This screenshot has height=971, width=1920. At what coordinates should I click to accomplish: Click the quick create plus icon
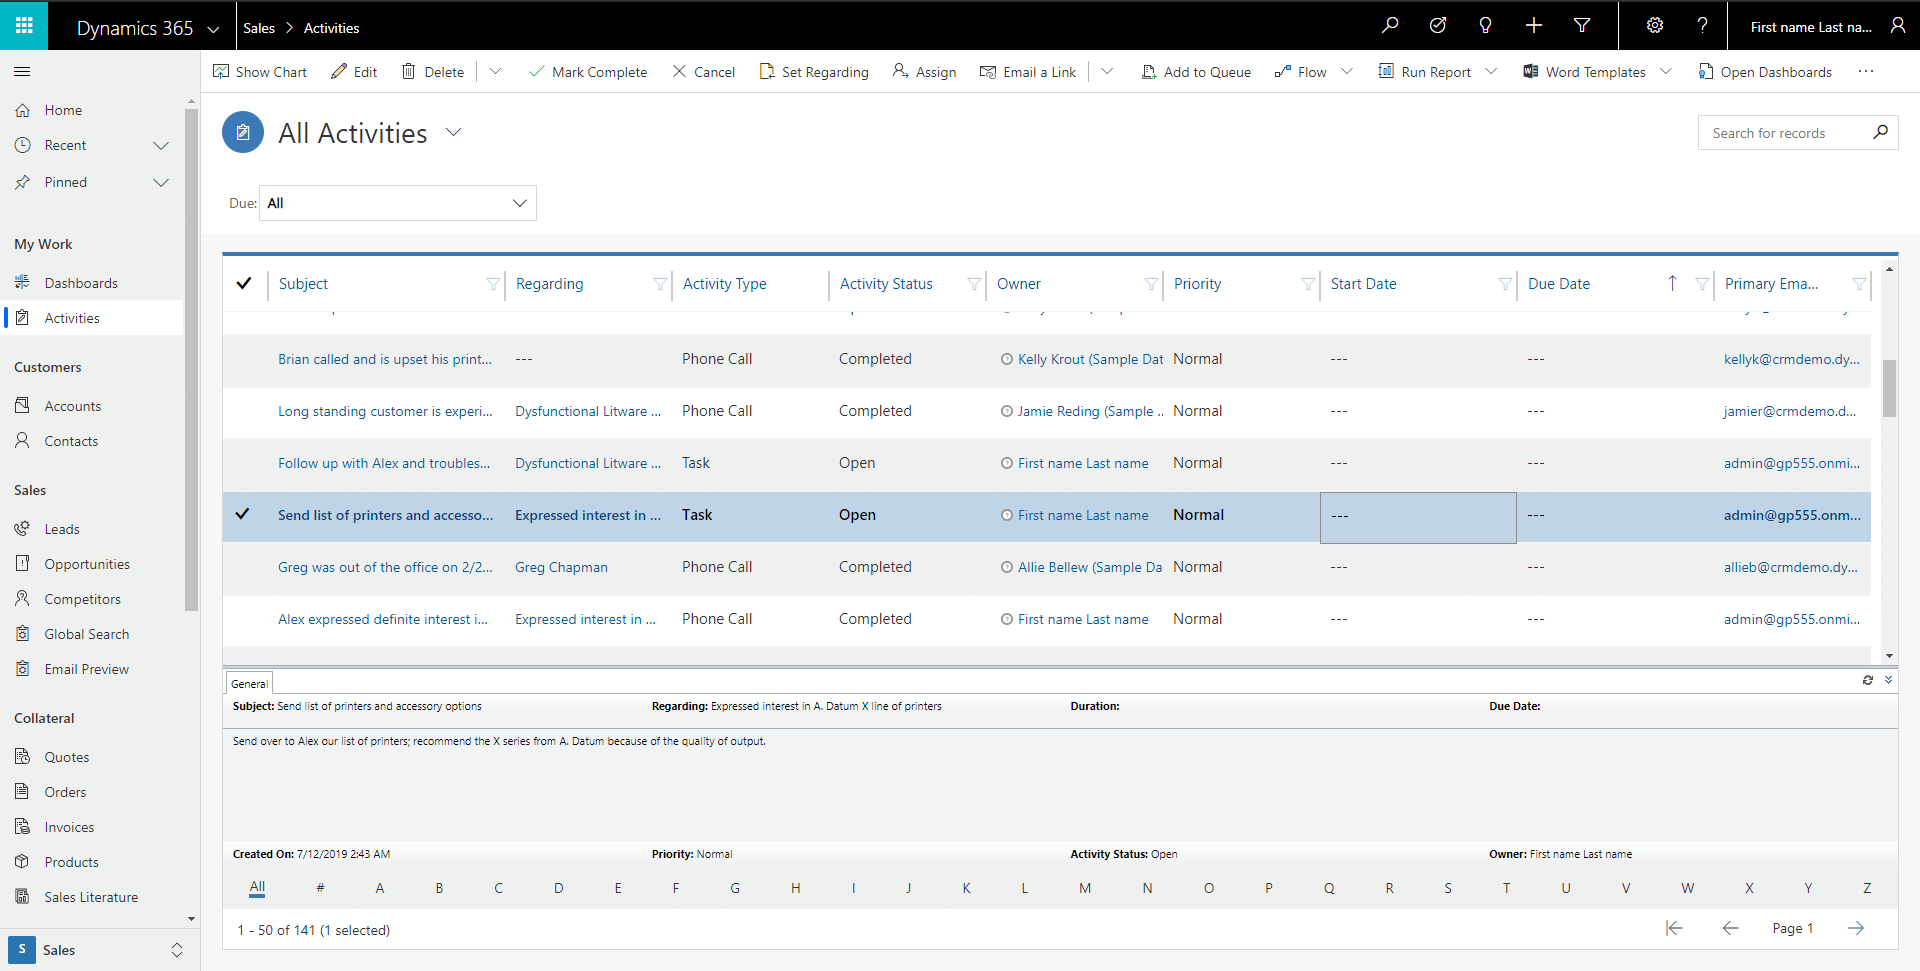(1533, 25)
